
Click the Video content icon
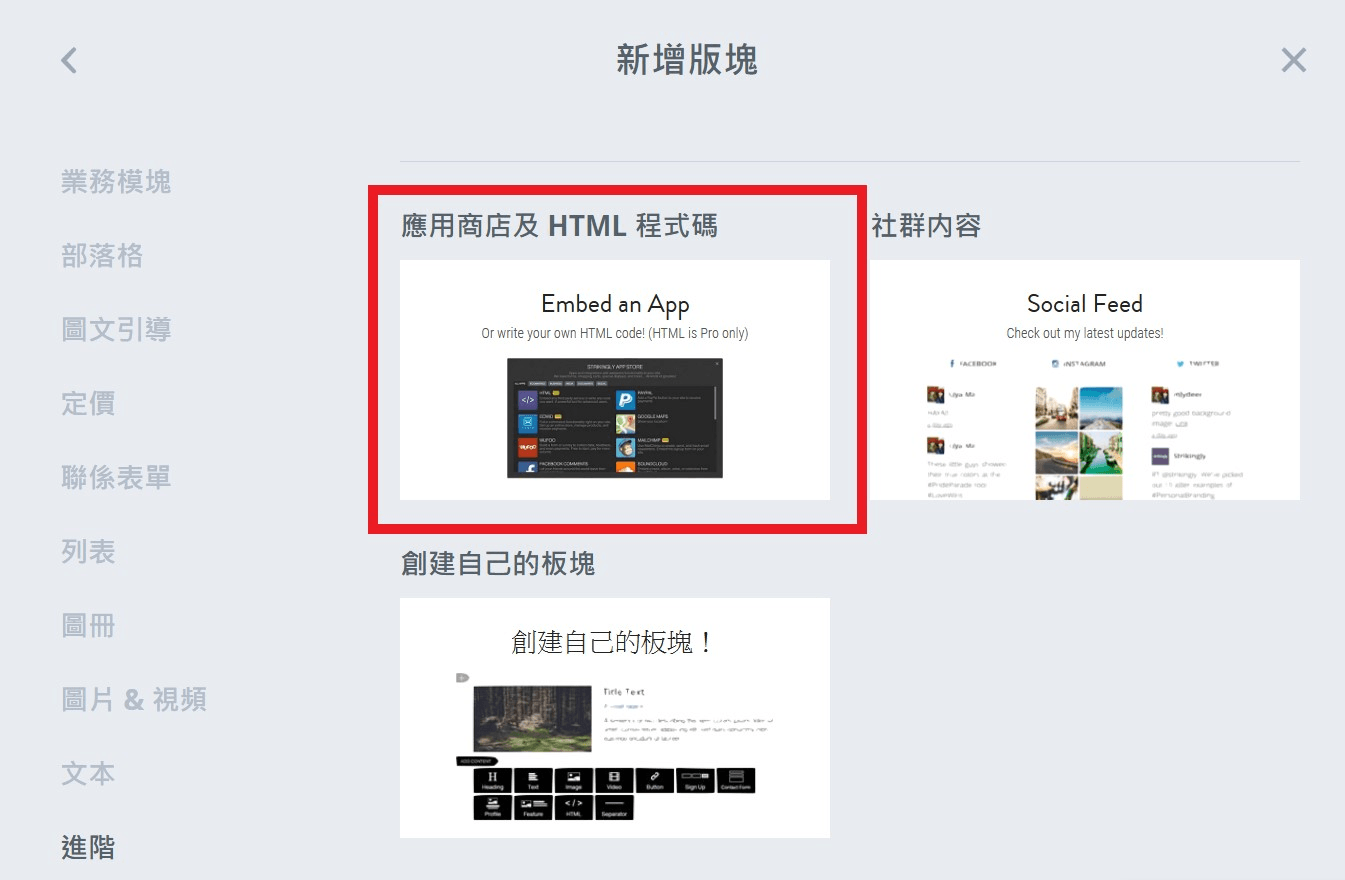[x=613, y=779]
